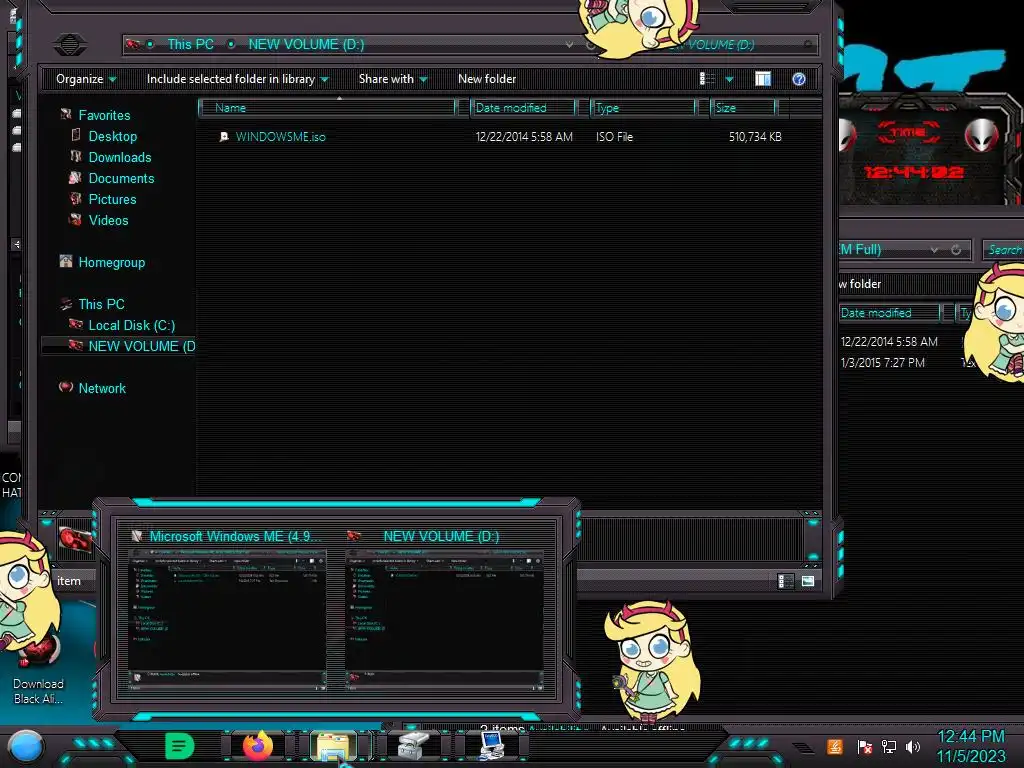Open the Share with dropdown
1024x768 pixels.
[392, 79]
